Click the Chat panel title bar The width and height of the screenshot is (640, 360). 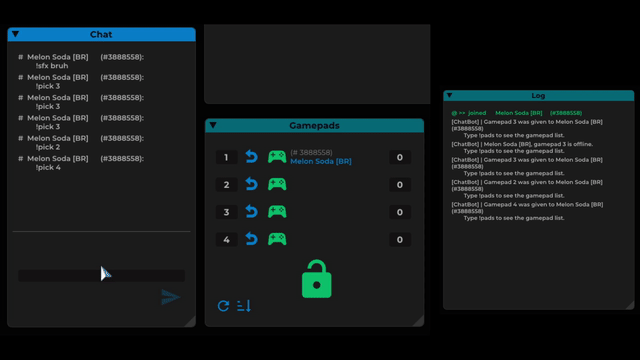(101, 34)
